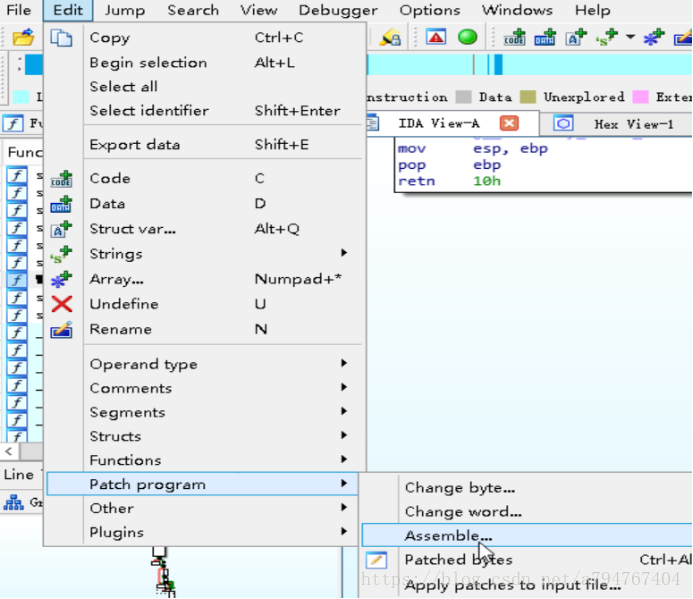The height and width of the screenshot is (599, 693).
Task: Click the blue star Array toolbar icon
Action: point(653,38)
